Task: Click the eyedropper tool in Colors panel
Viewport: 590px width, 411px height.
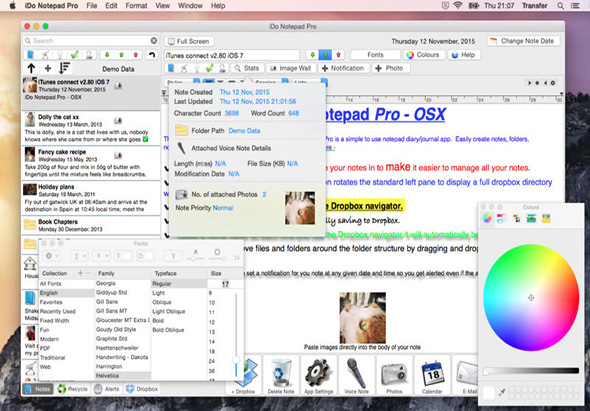Action: [x=502, y=393]
